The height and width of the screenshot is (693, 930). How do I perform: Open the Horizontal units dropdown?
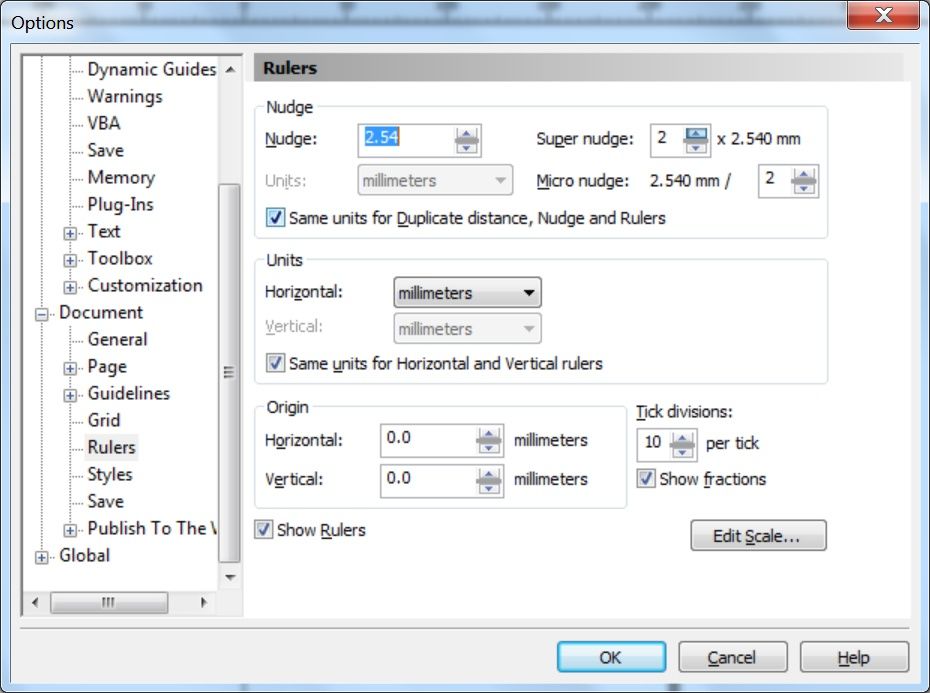(467, 293)
